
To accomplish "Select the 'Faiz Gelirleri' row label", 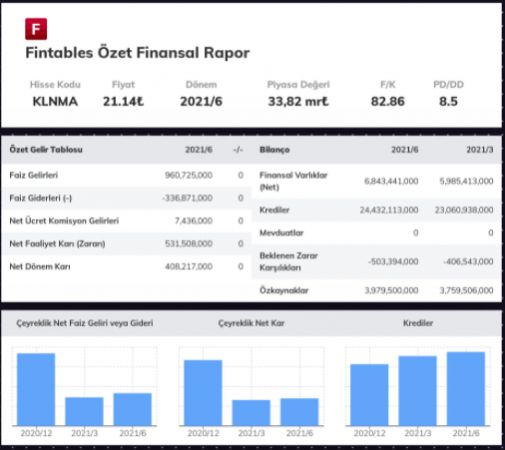I will click(34, 175).
